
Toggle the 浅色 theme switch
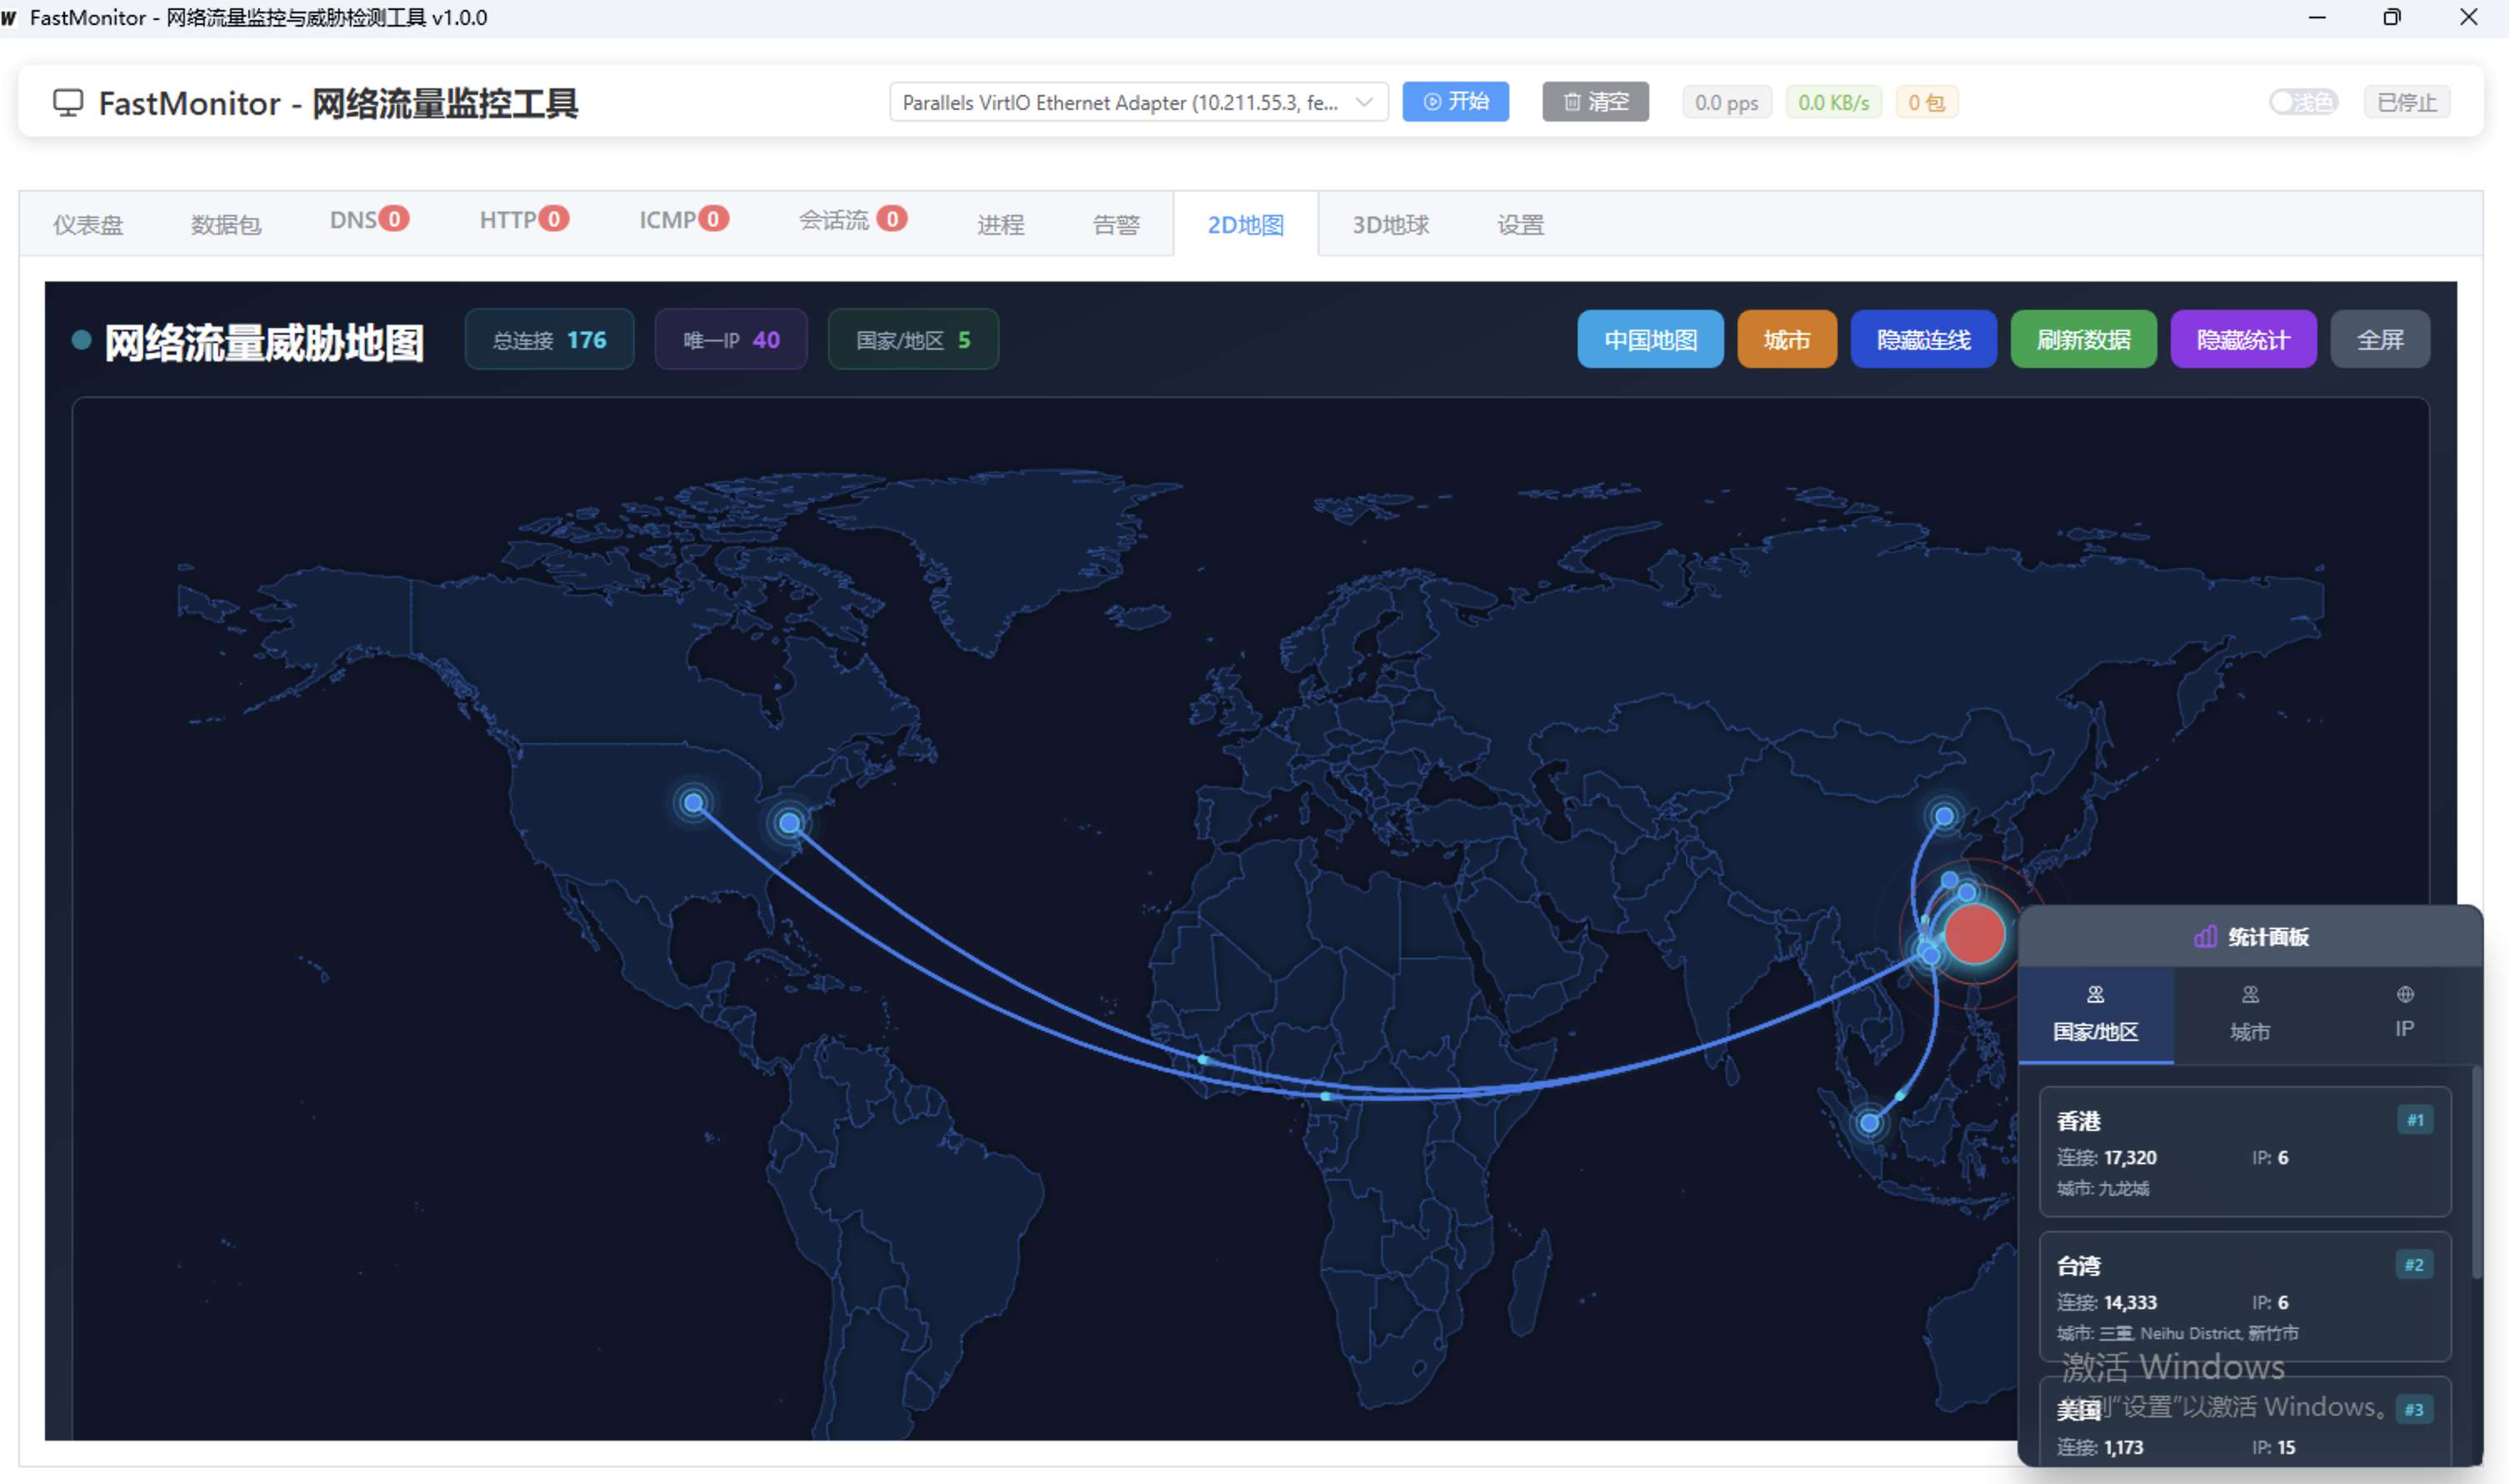[2302, 102]
